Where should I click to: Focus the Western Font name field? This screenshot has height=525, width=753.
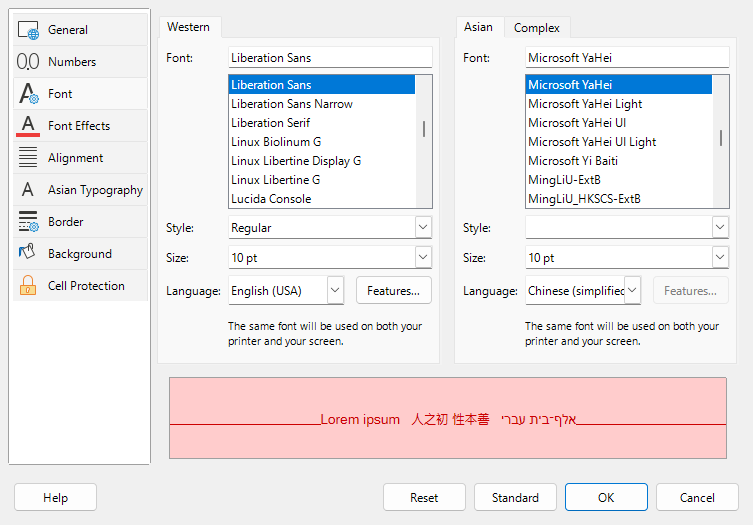tap(330, 58)
